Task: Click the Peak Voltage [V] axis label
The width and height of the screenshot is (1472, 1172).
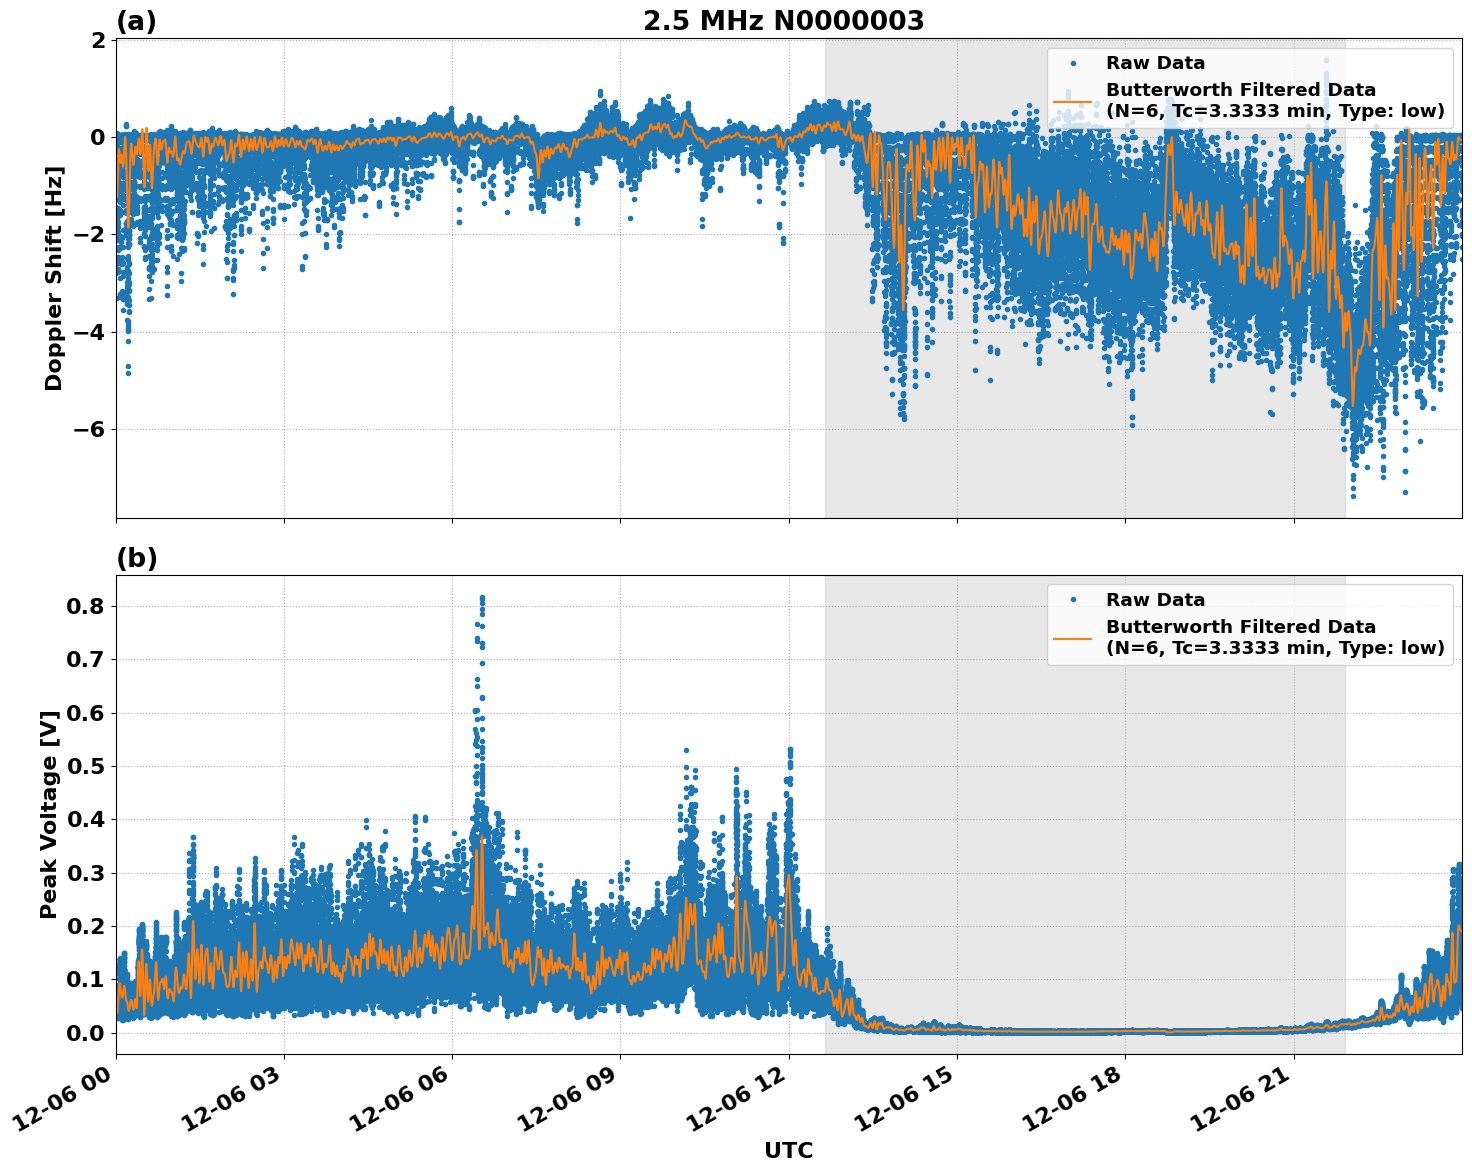Action: 45,820
